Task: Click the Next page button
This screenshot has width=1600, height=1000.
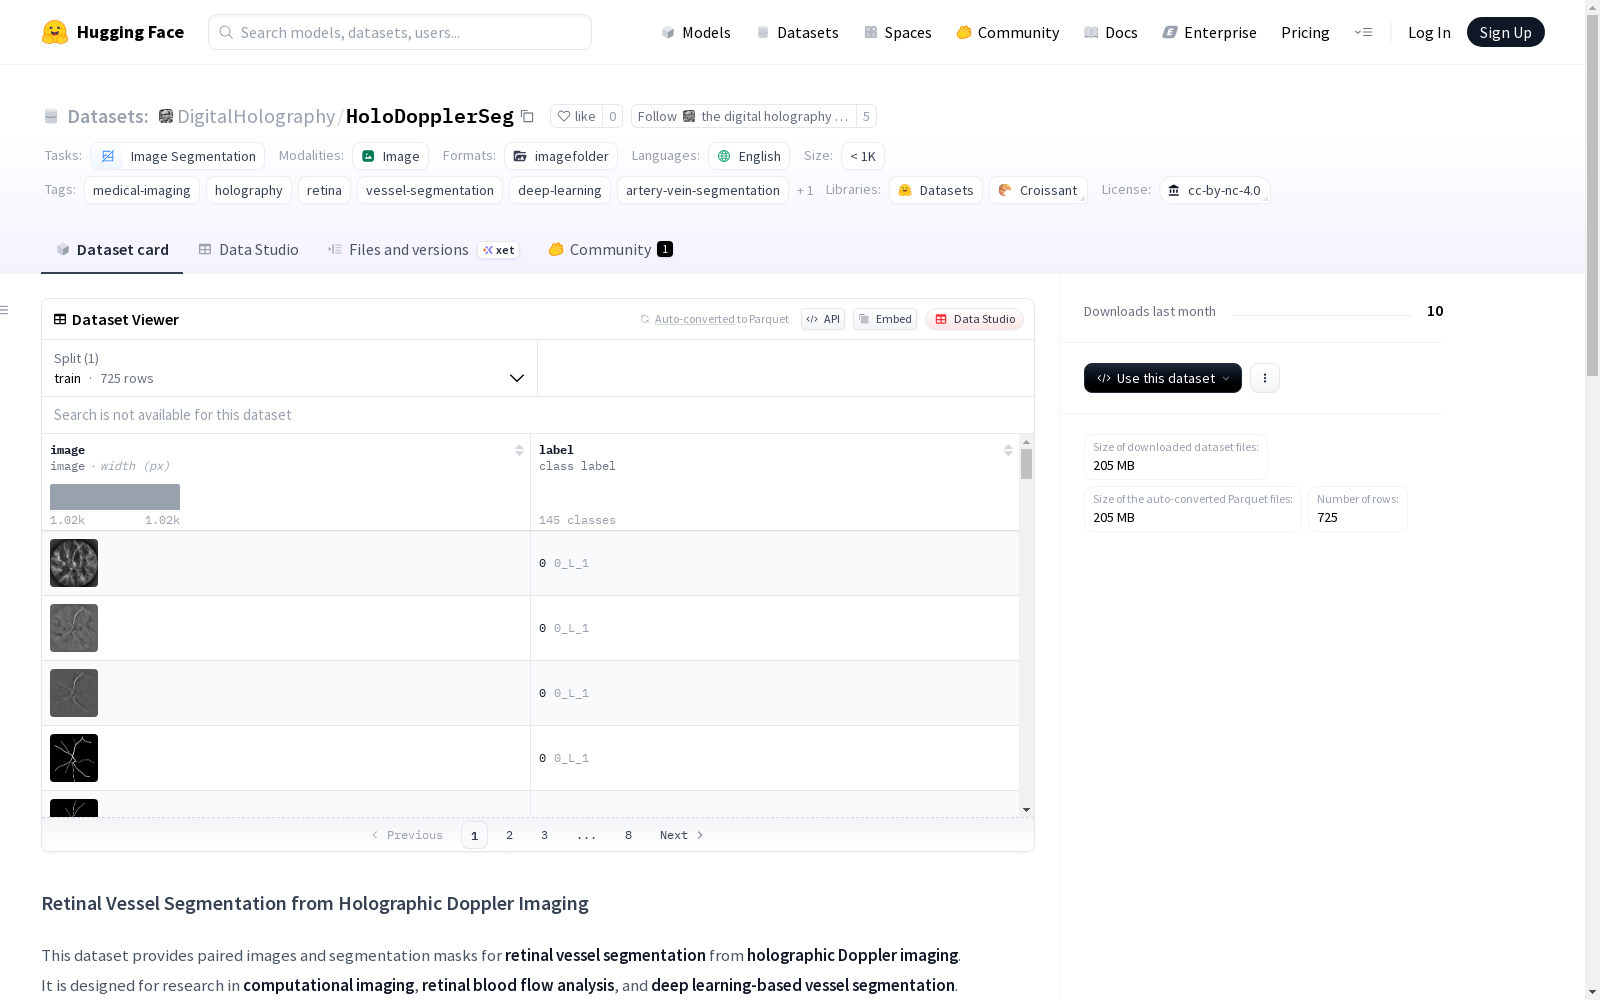Action: tap(682, 835)
